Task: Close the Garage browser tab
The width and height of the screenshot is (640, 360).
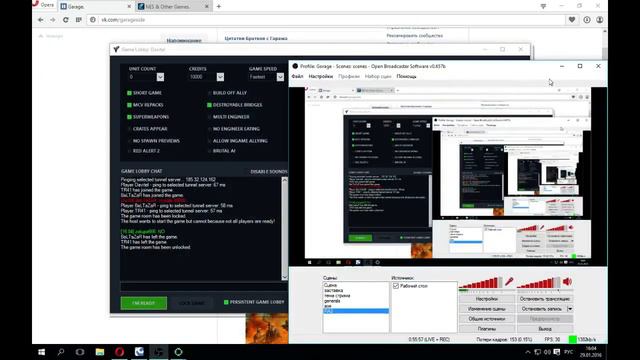Action: [x=129, y=7]
